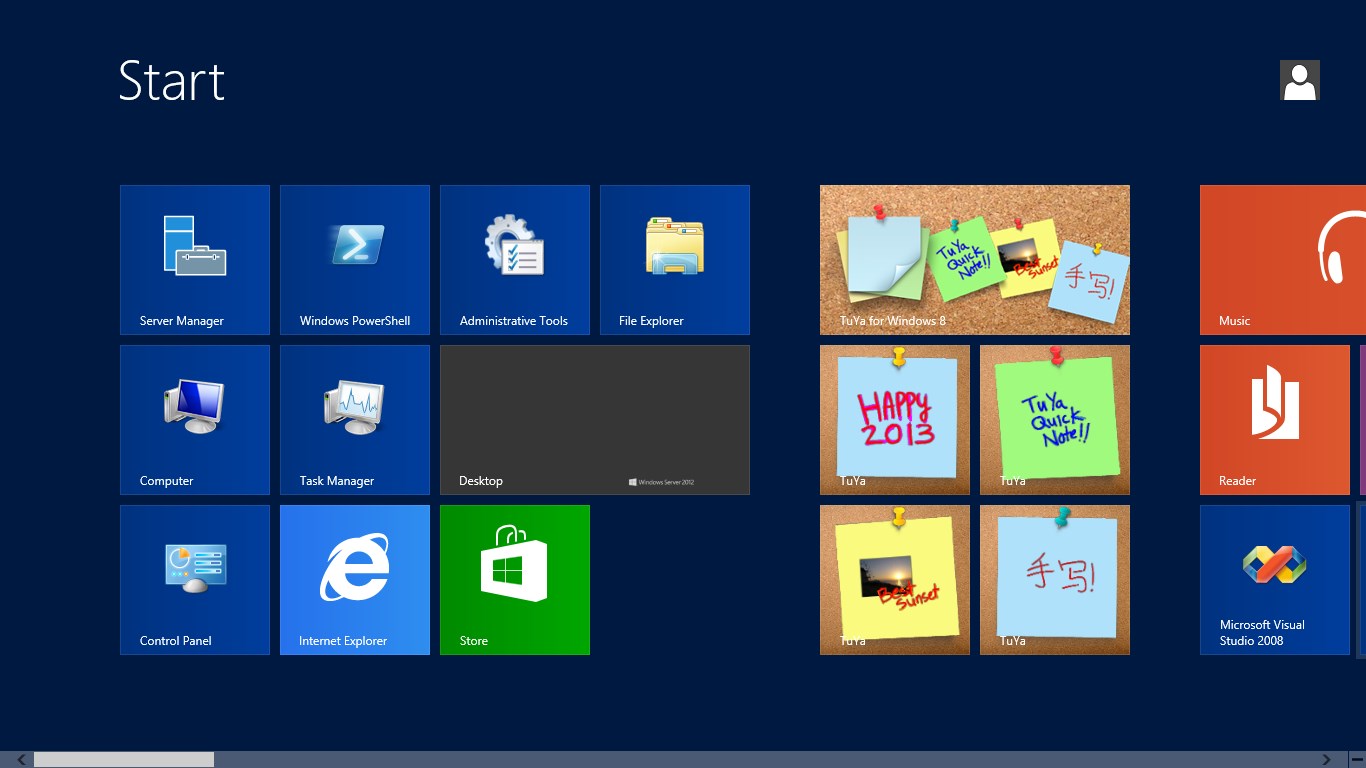The width and height of the screenshot is (1366, 768).
Task: Start Task Manager from its tile
Action: pyautogui.click(x=355, y=420)
